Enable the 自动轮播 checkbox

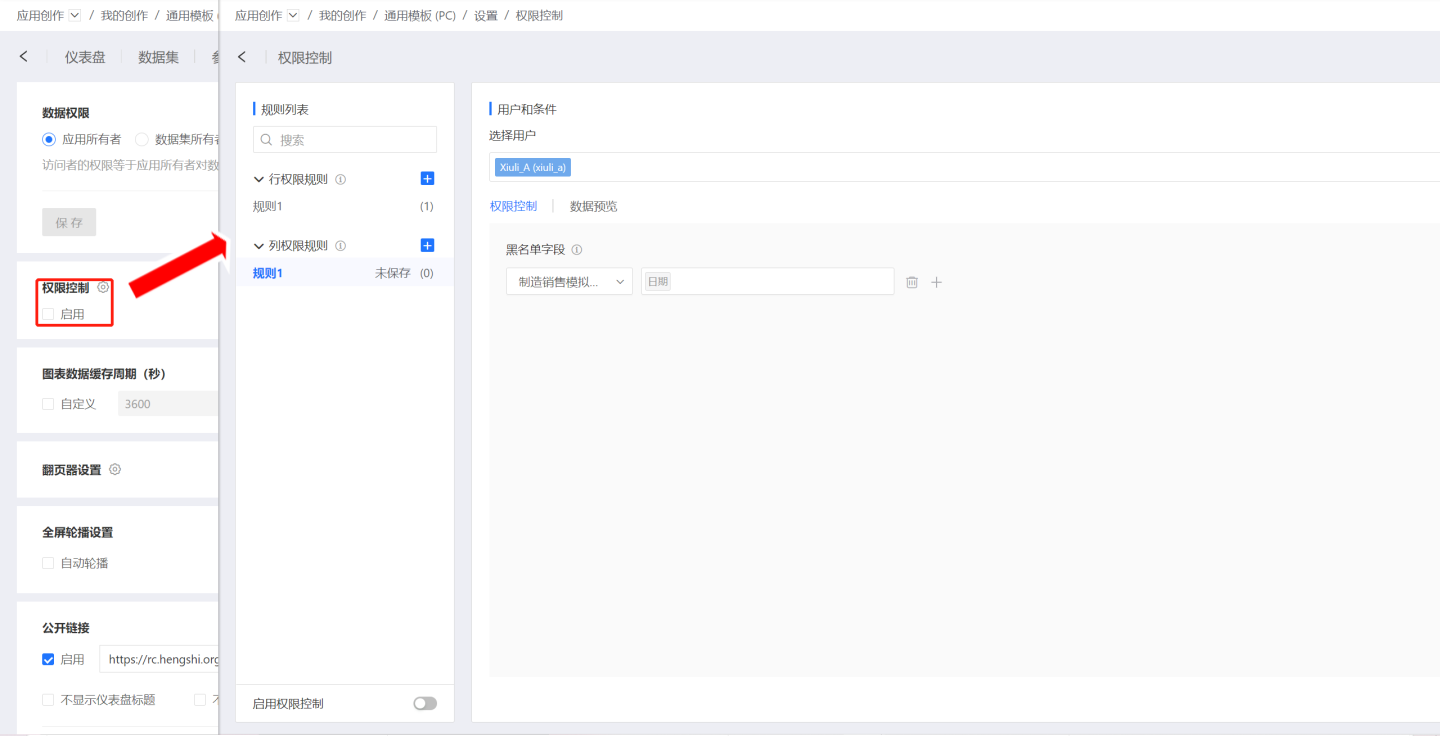(x=48, y=564)
